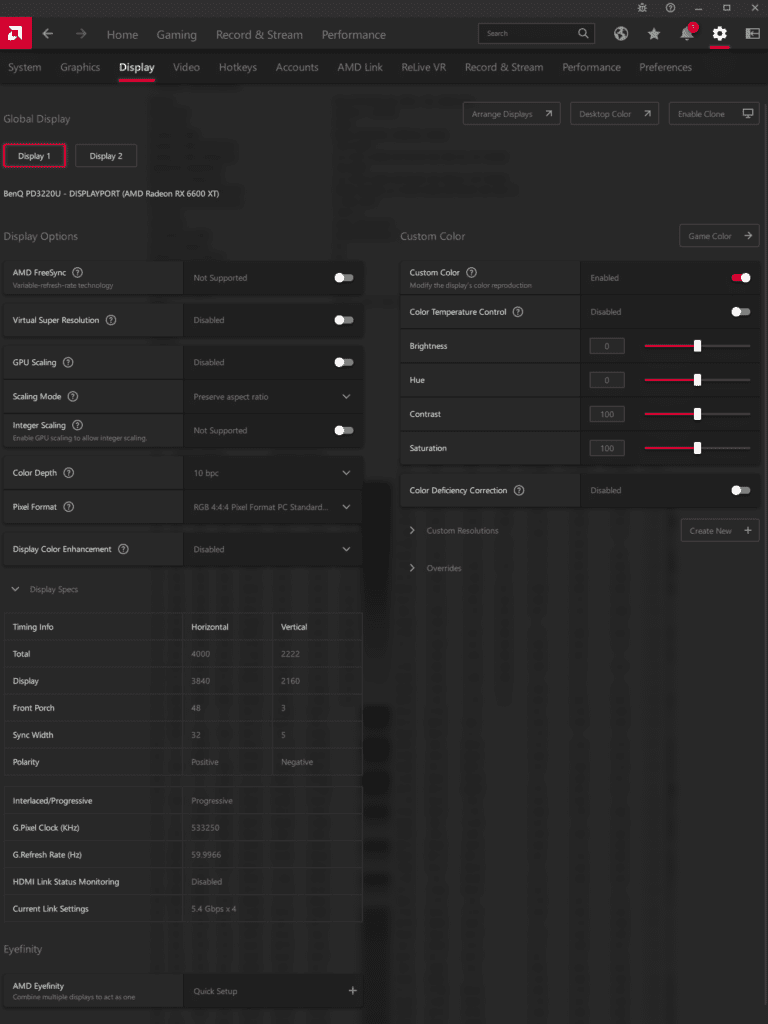768x1024 pixels.
Task: Open the Color Depth dropdown
Action: pos(346,473)
